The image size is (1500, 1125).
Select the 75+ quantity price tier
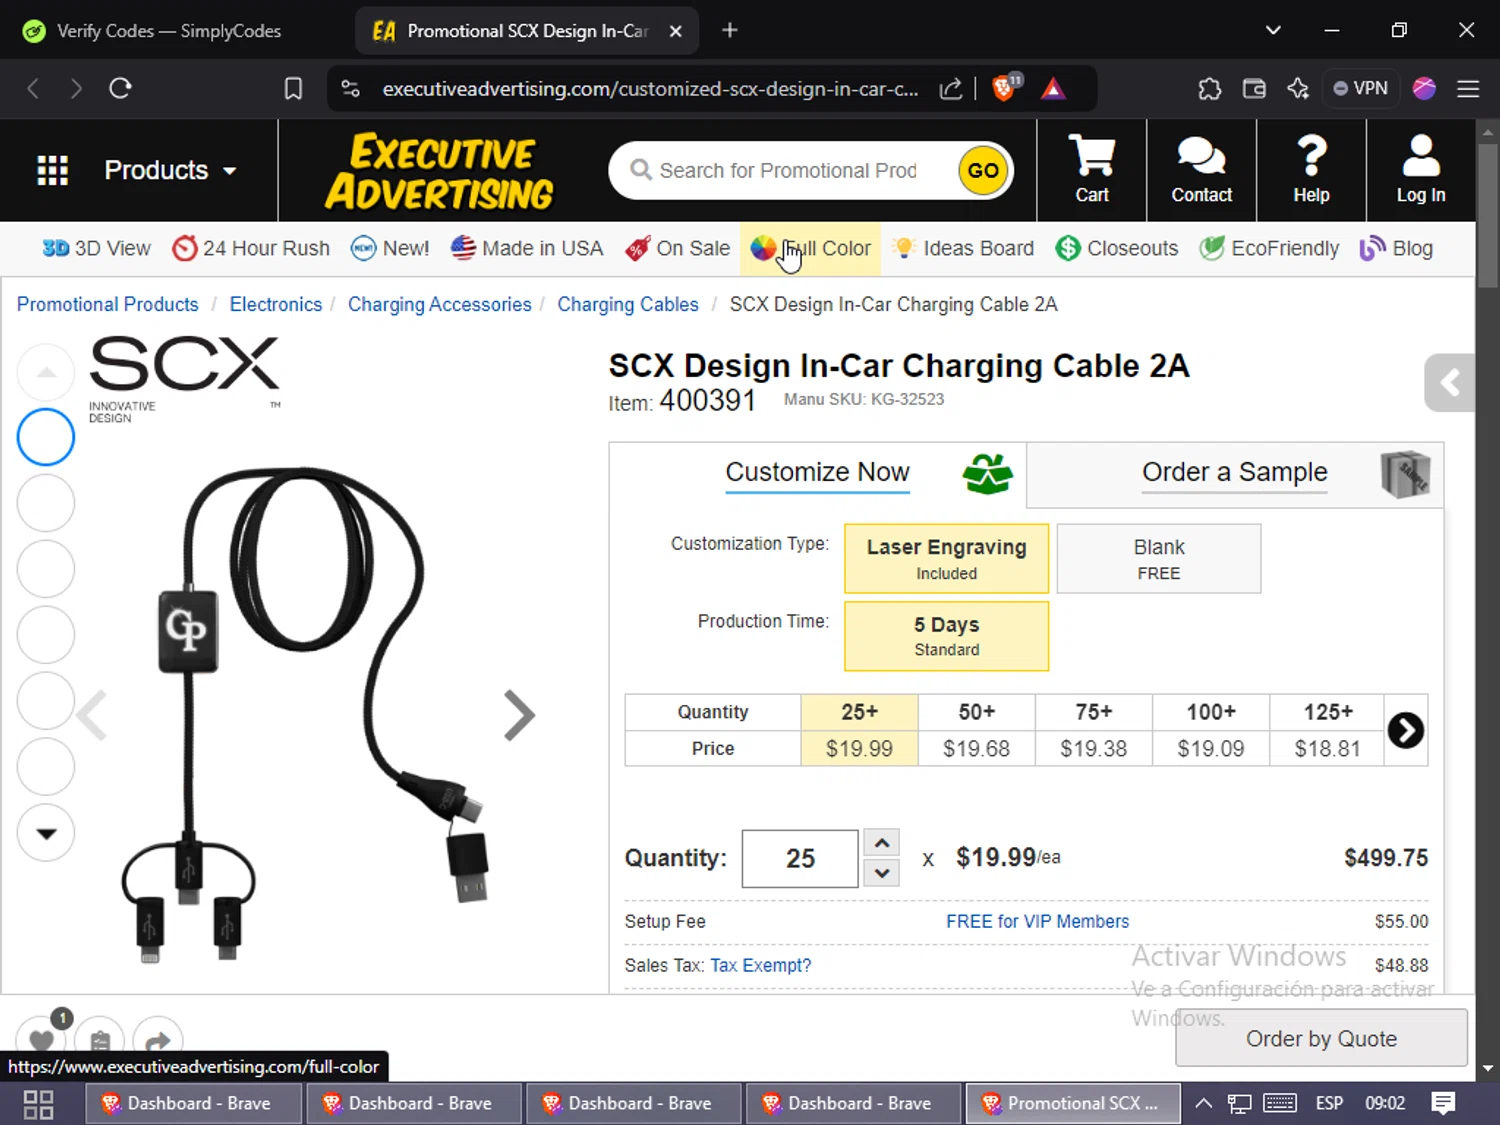(1094, 730)
